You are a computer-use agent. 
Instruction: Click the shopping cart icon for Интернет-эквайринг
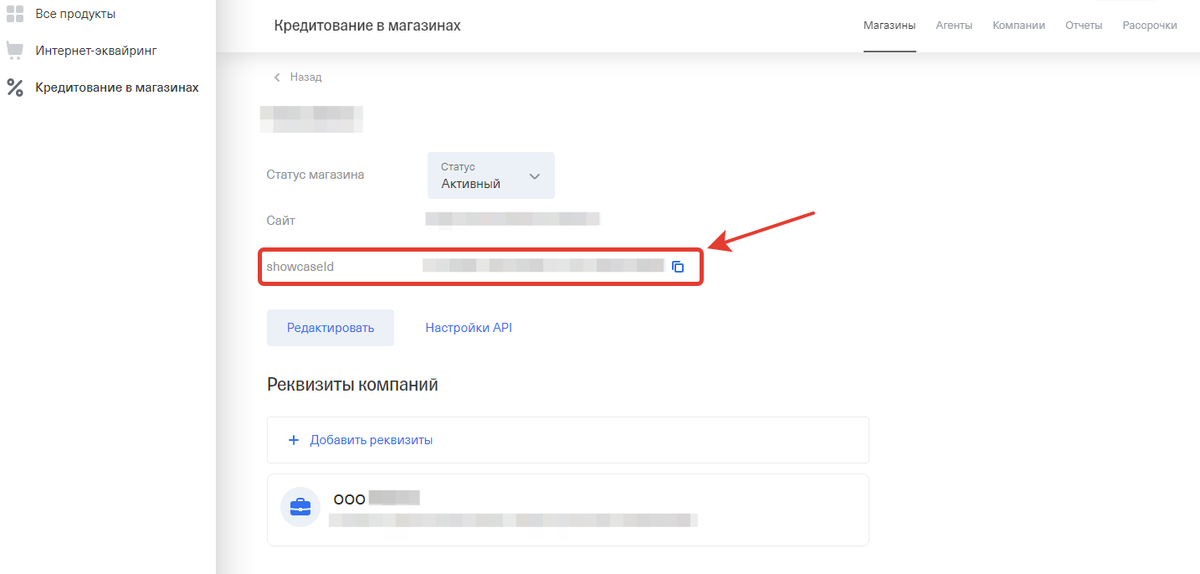(x=14, y=50)
